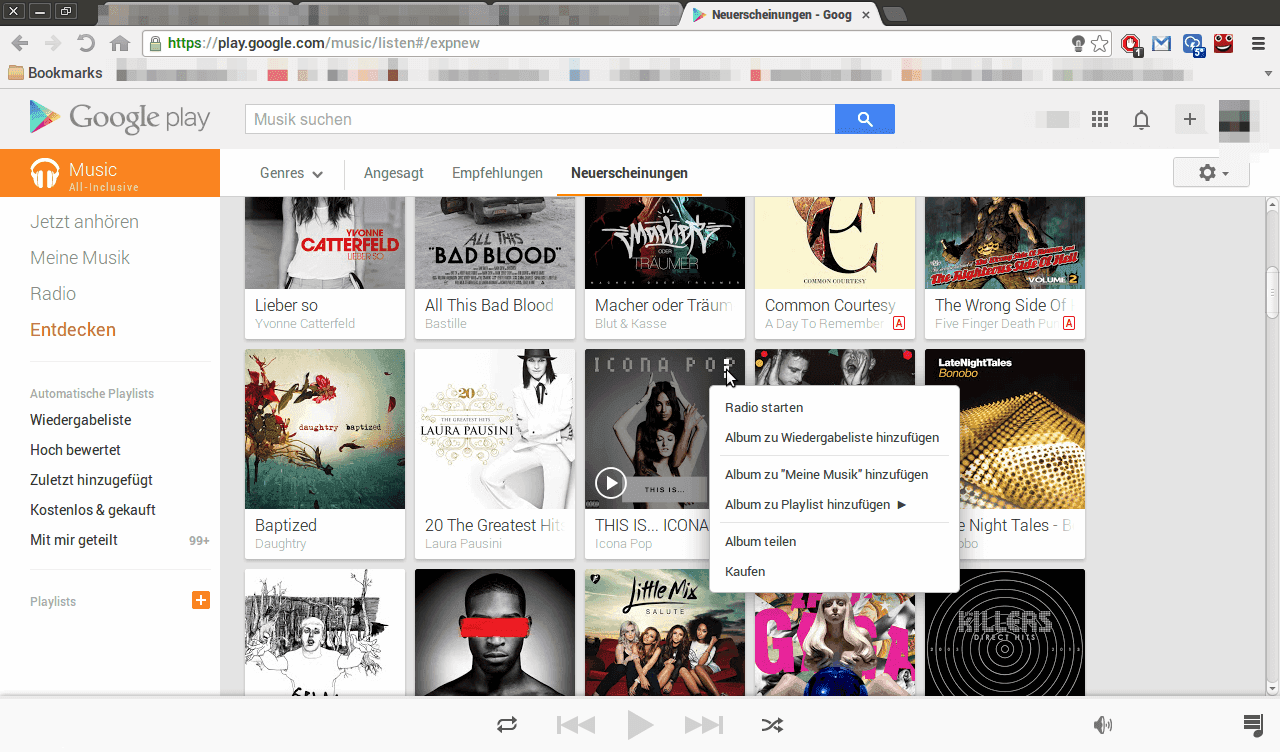Expand the Genres dropdown
The width and height of the screenshot is (1280, 752).
coord(291,173)
